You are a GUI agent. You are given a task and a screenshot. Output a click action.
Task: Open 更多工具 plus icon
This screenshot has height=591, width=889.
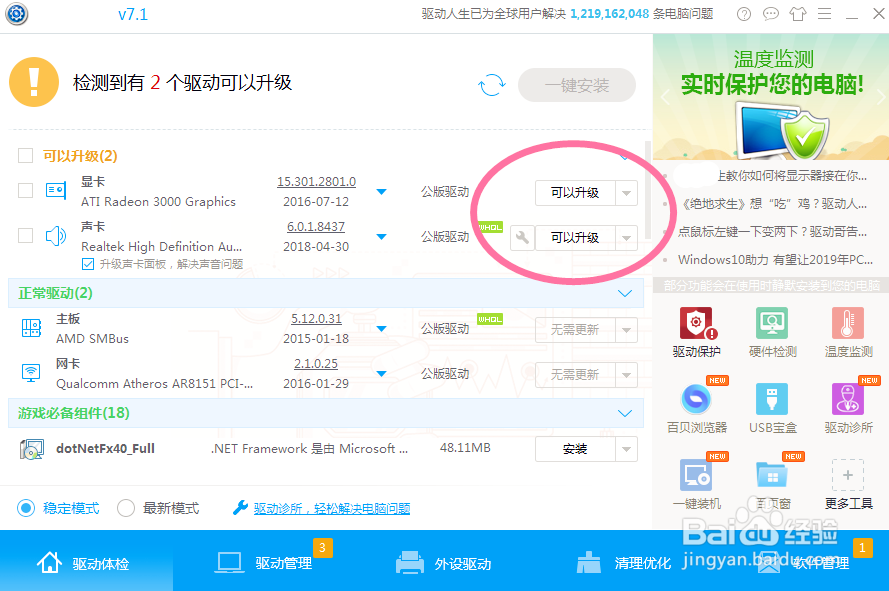(x=848, y=475)
